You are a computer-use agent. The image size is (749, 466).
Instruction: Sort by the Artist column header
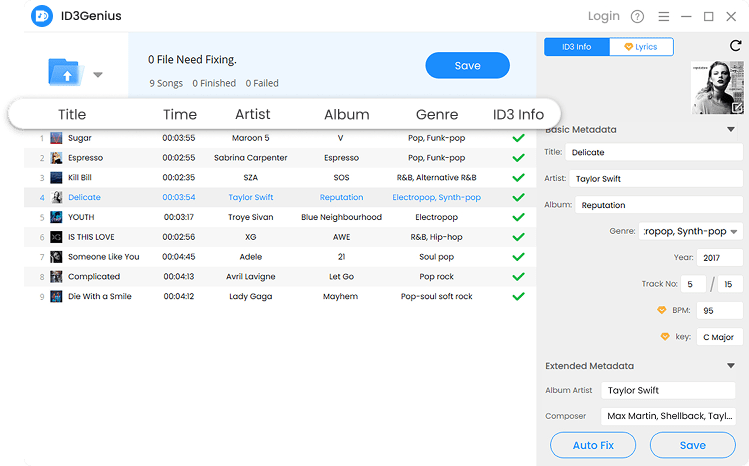(x=253, y=114)
